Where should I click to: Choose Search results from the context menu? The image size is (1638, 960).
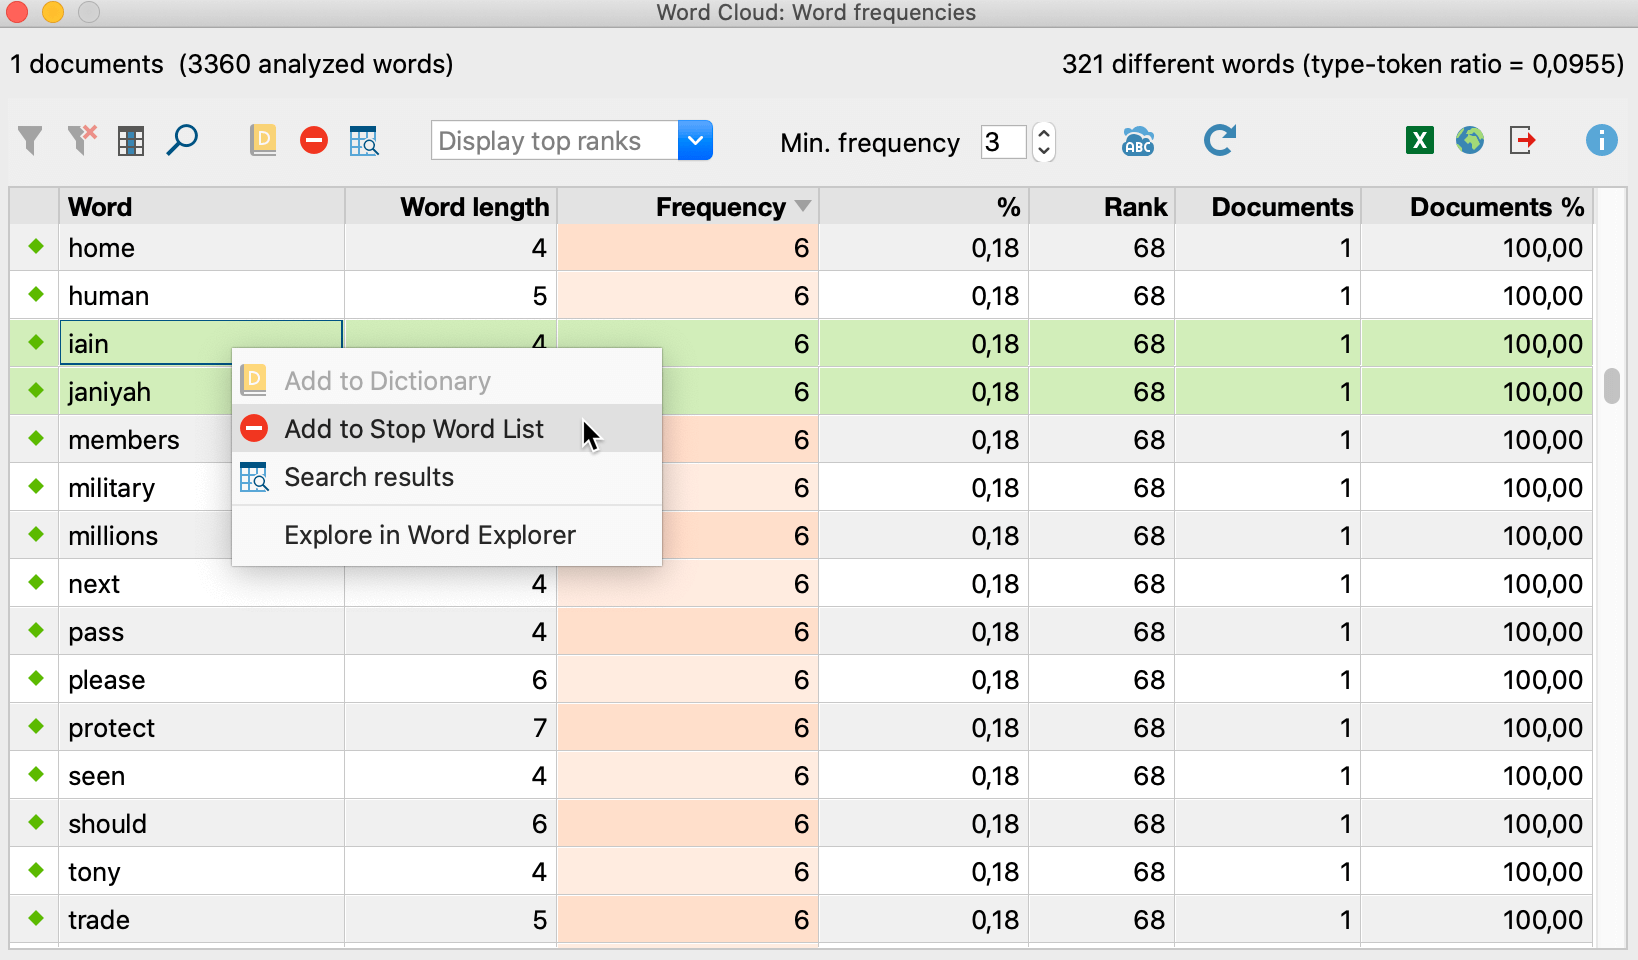click(x=368, y=477)
